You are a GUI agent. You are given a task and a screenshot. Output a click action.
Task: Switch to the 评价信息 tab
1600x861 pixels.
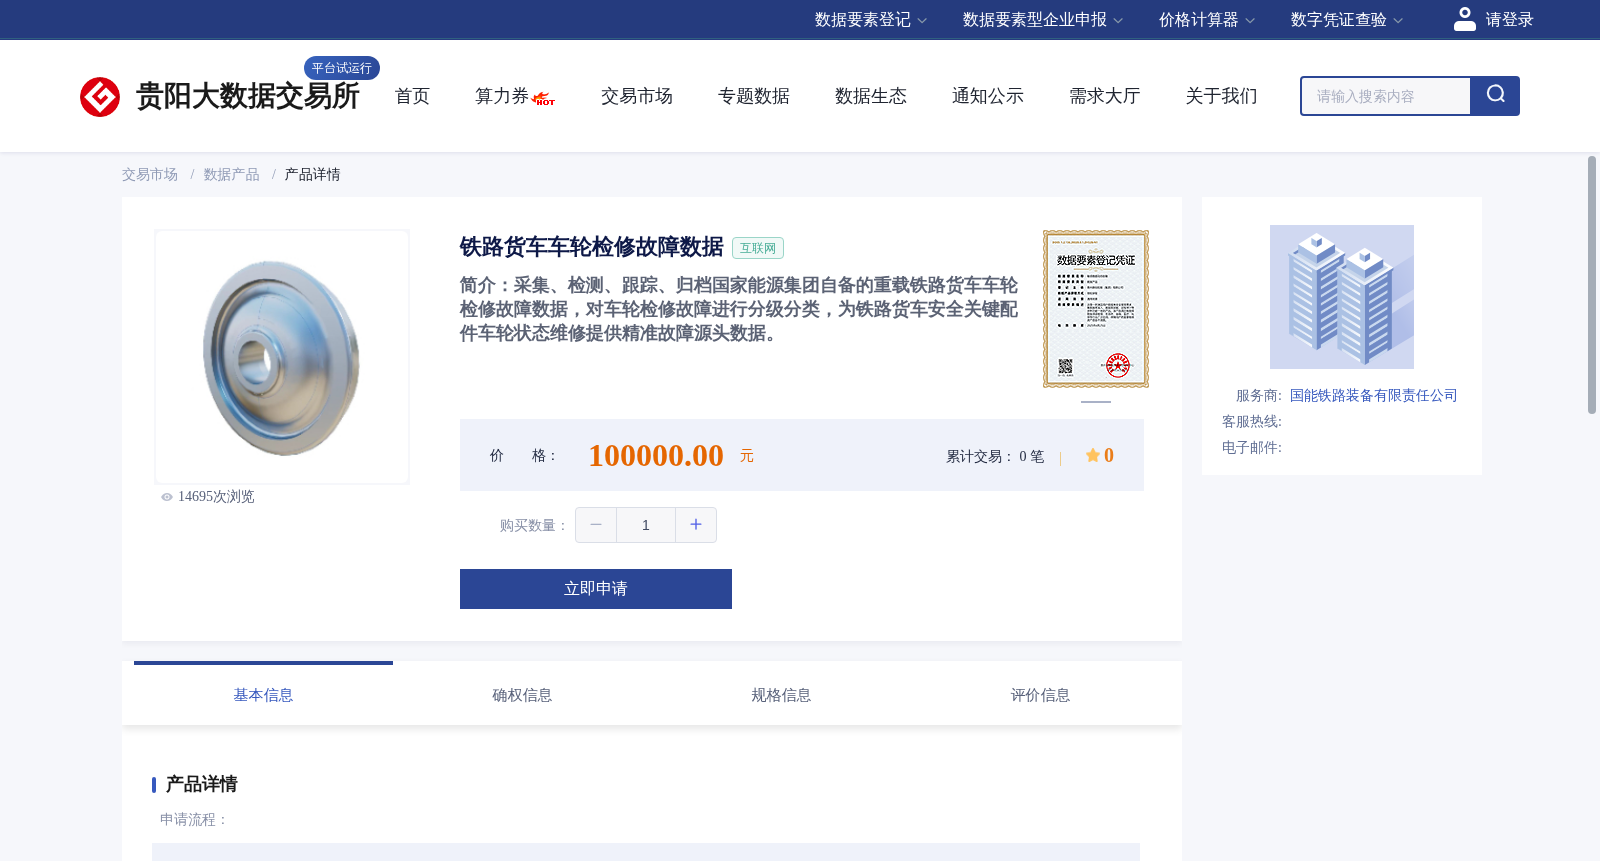1040,695
